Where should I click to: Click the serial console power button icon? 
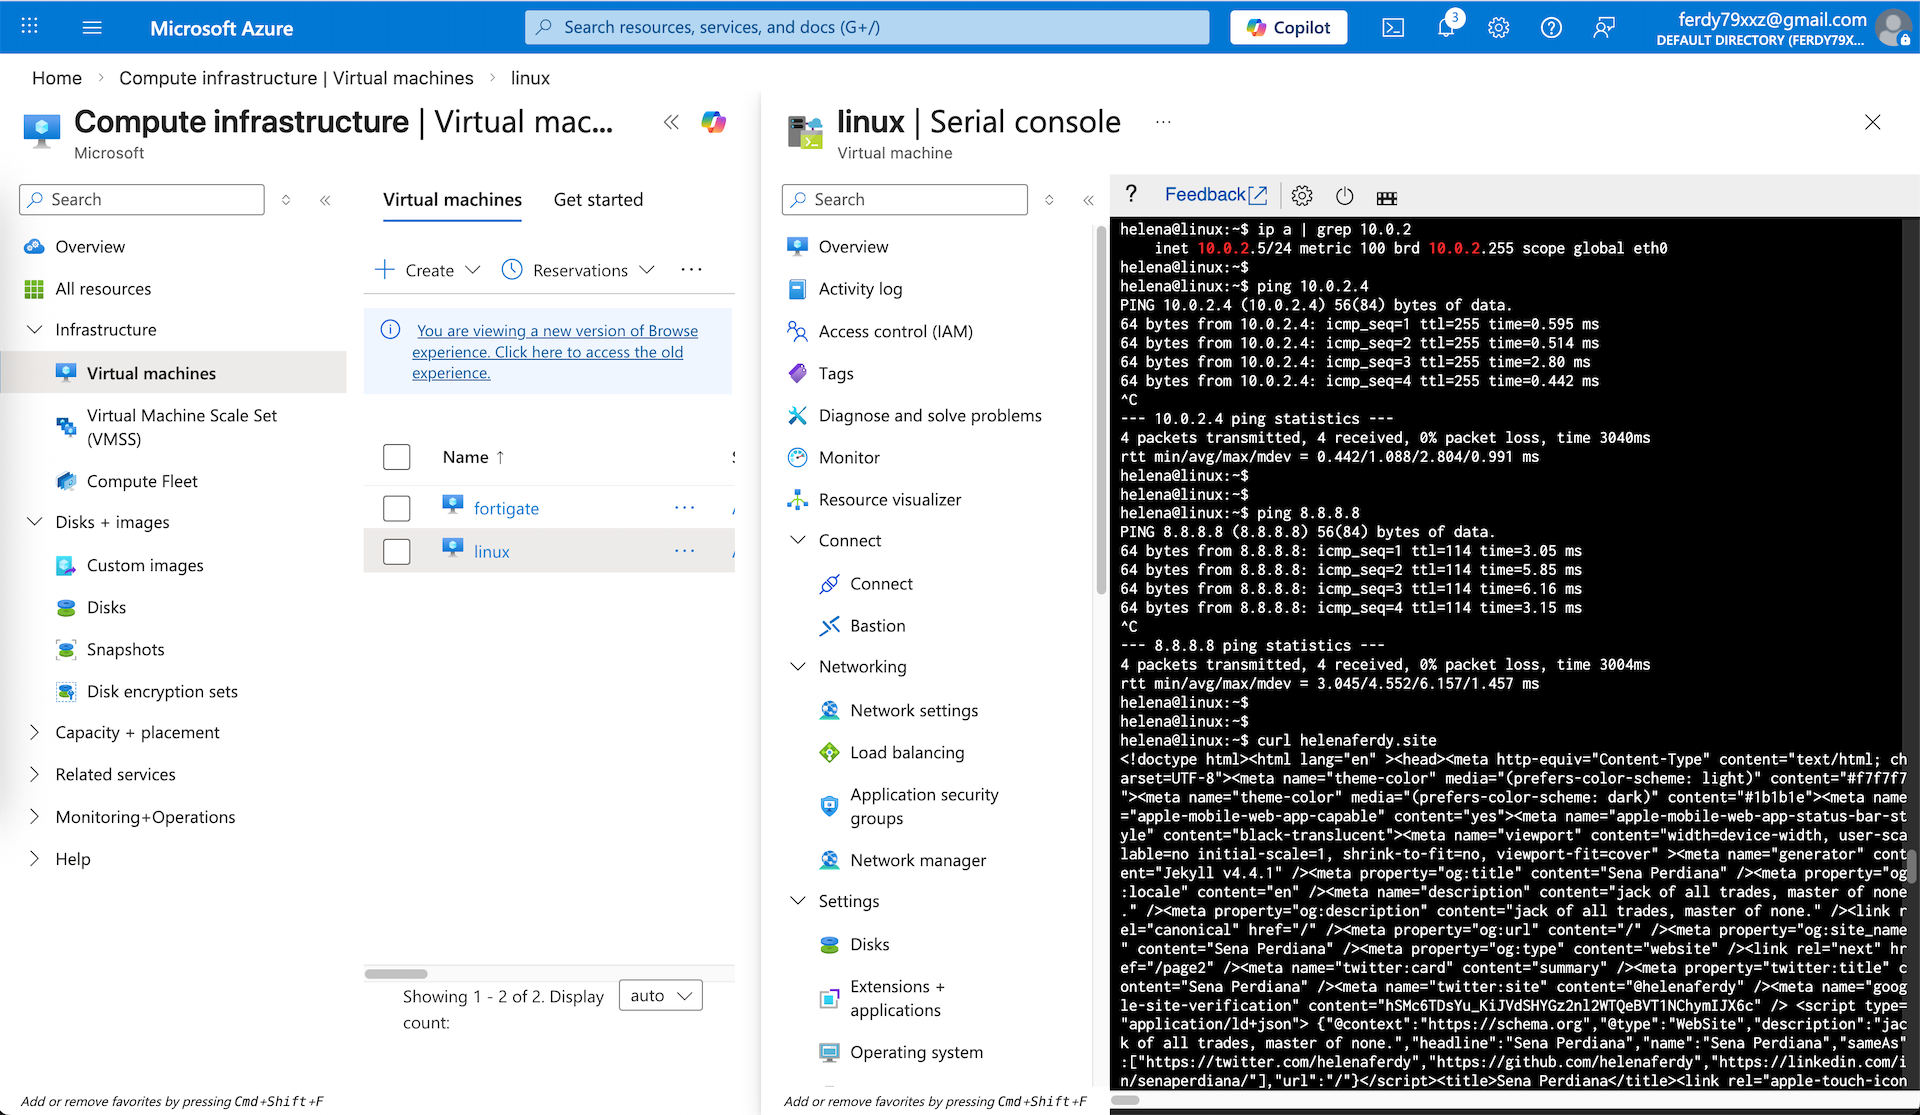1344,196
